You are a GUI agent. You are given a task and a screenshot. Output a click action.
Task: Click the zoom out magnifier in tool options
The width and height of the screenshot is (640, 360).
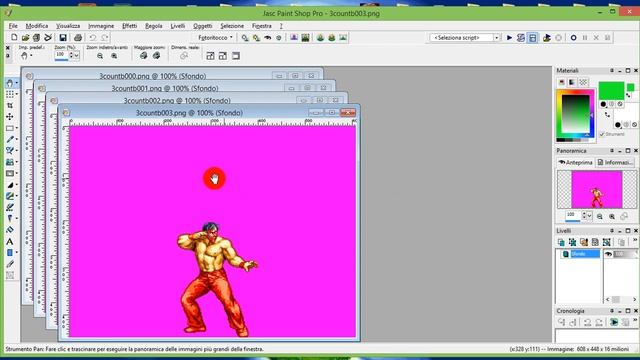click(x=100, y=56)
